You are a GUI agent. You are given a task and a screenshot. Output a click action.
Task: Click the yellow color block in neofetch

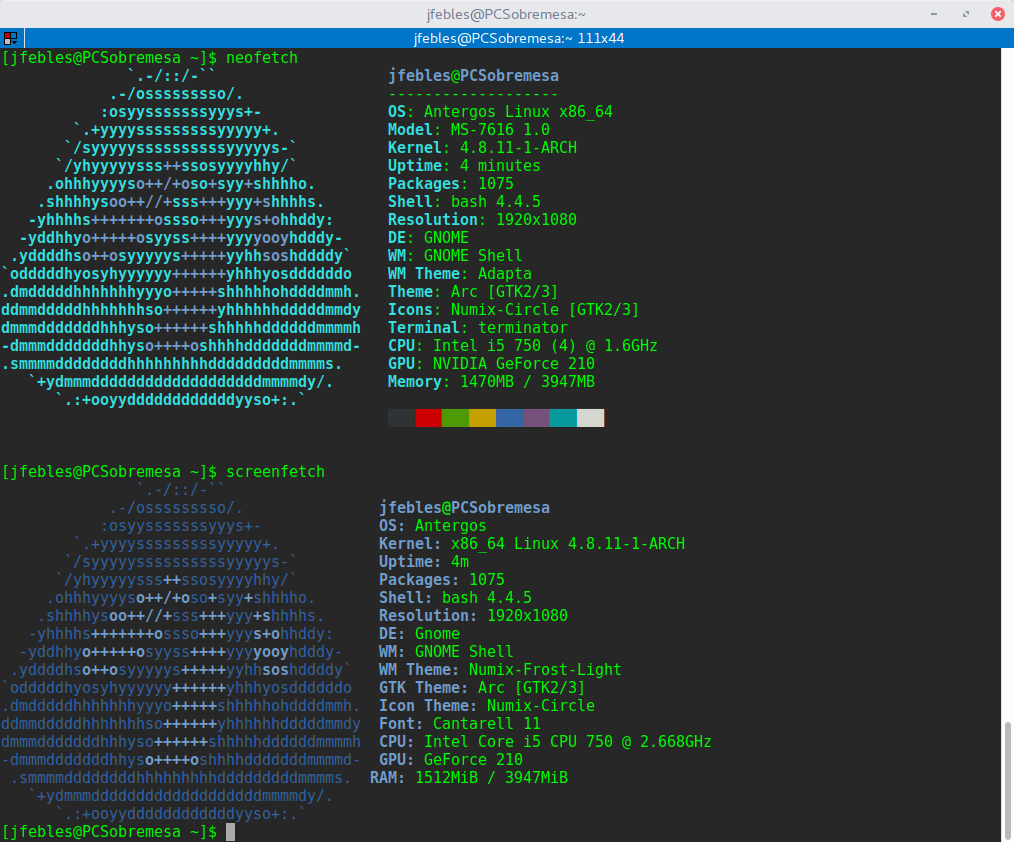click(x=482, y=418)
